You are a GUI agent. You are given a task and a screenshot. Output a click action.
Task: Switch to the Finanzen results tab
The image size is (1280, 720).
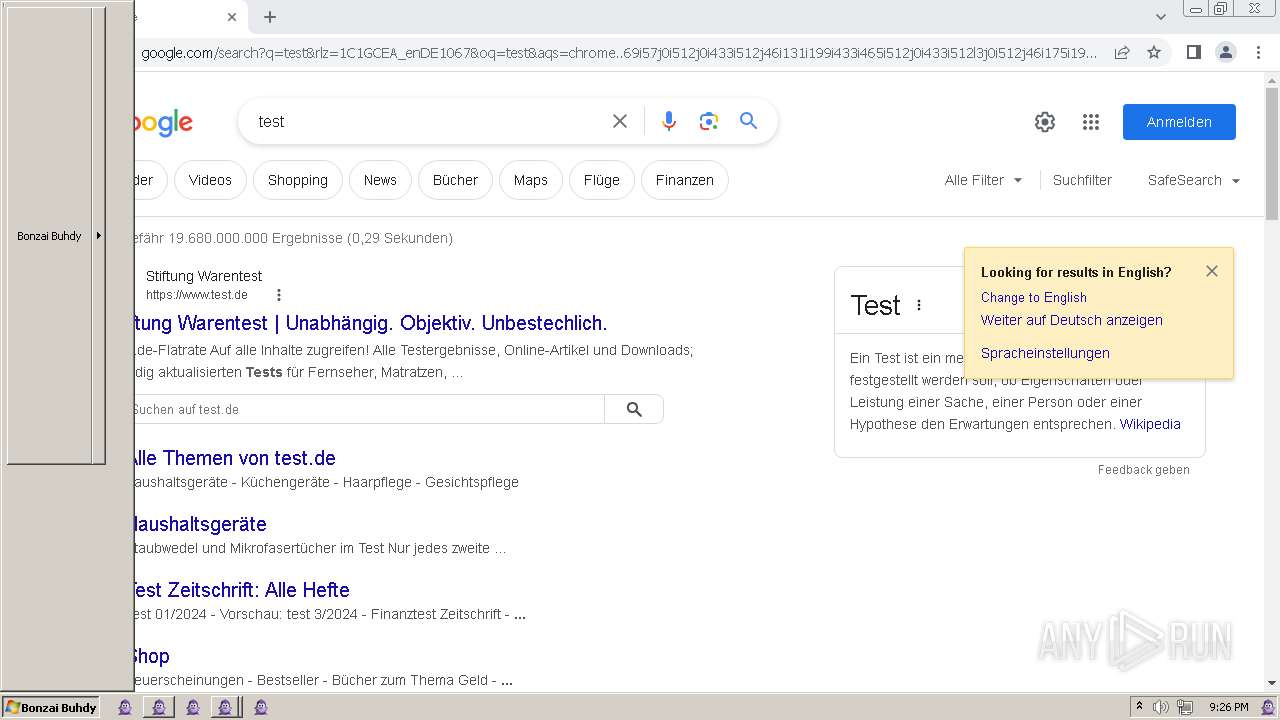(x=685, y=180)
